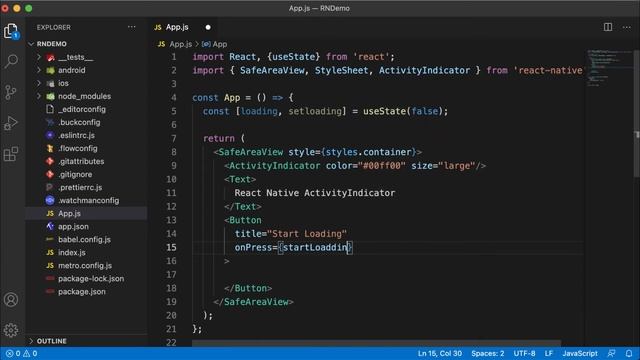Screen dimensions: 640x360
Task: Open notifications bell in status bar
Action: point(629,353)
